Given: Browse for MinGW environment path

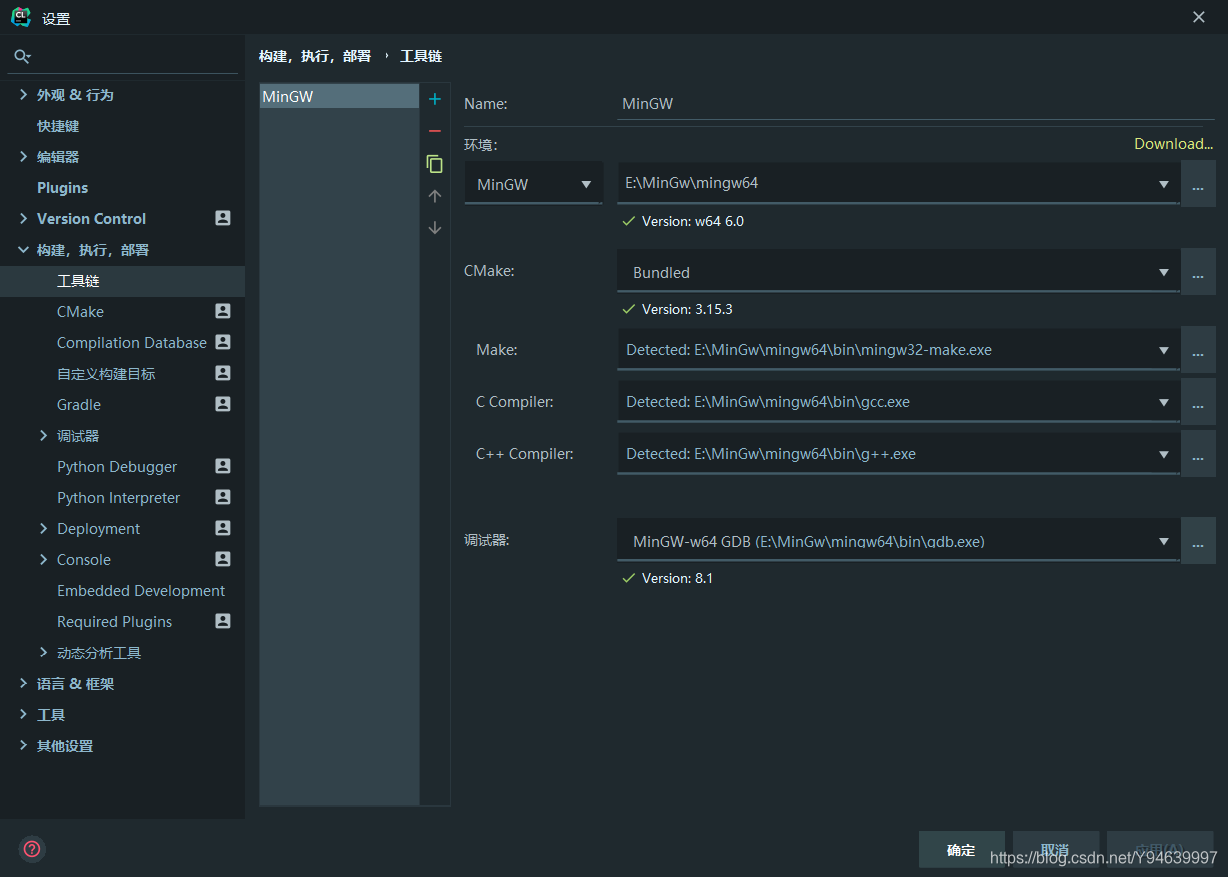Looking at the screenshot, I should pos(1198,184).
